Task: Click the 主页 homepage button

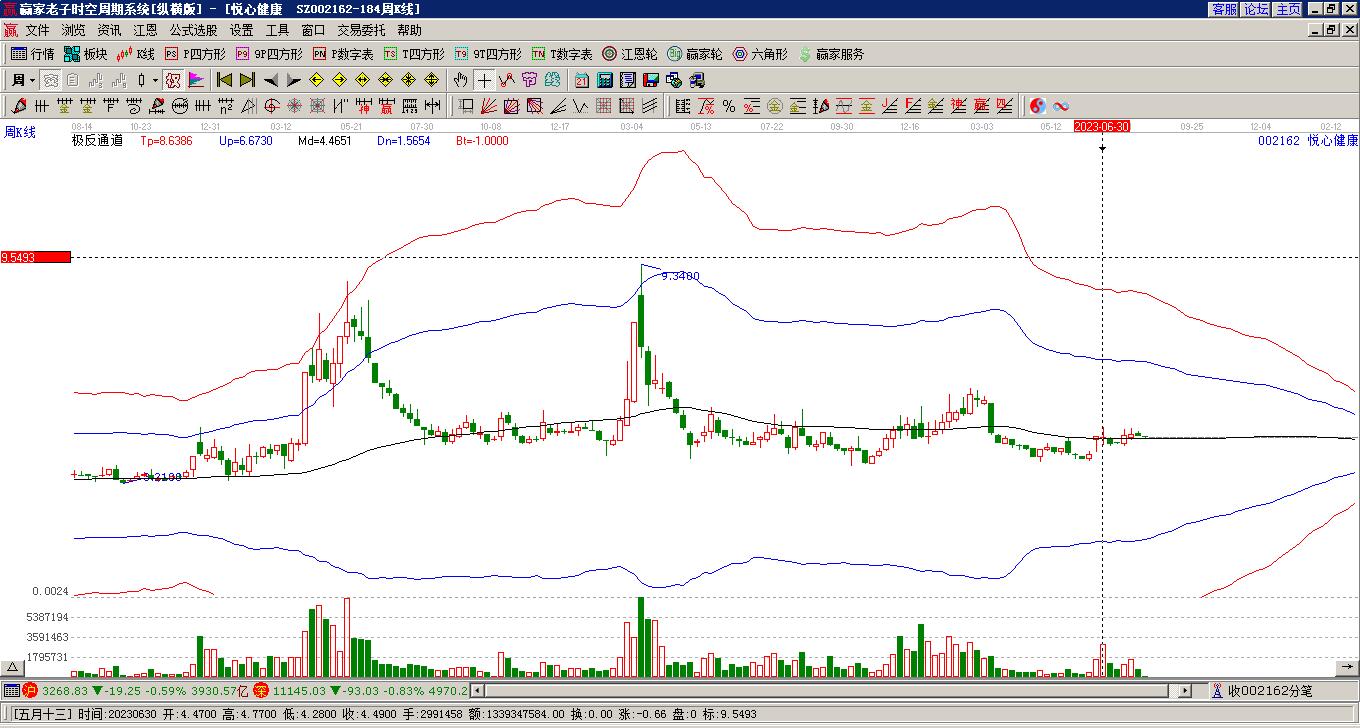Action: click(1288, 9)
